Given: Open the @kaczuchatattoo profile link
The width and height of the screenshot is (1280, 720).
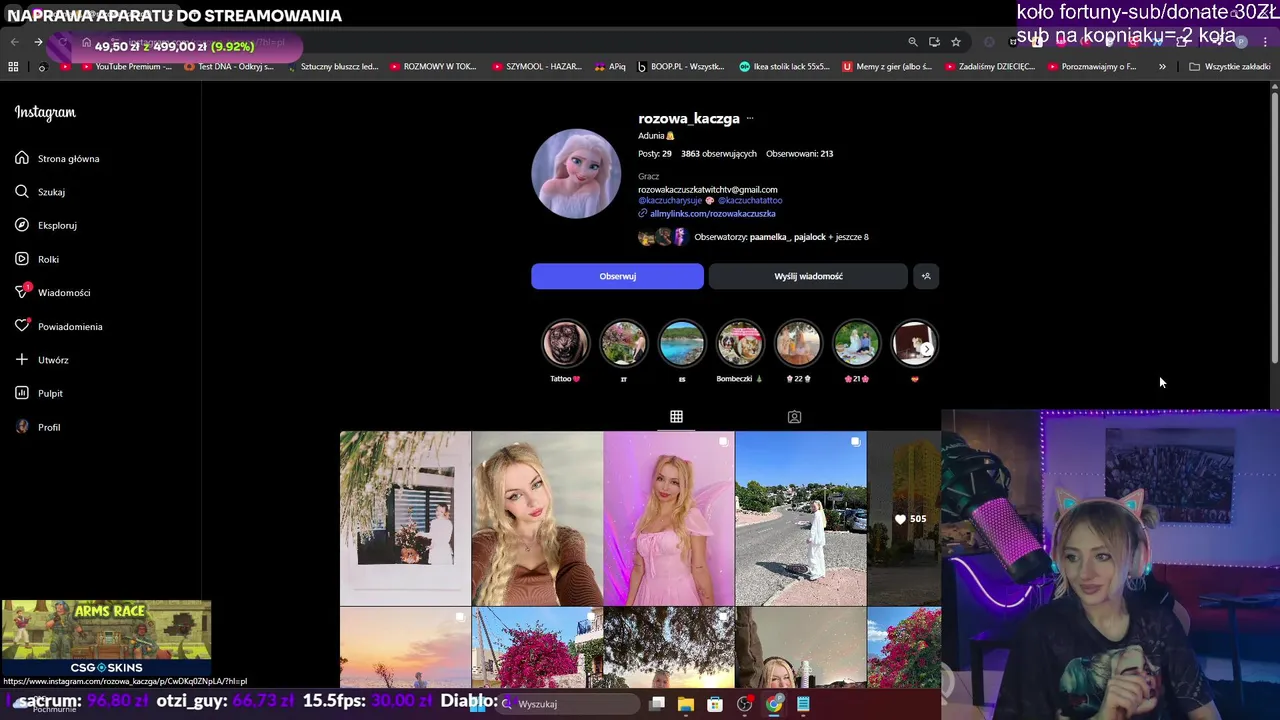Looking at the screenshot, I should [x=750, y=200].
